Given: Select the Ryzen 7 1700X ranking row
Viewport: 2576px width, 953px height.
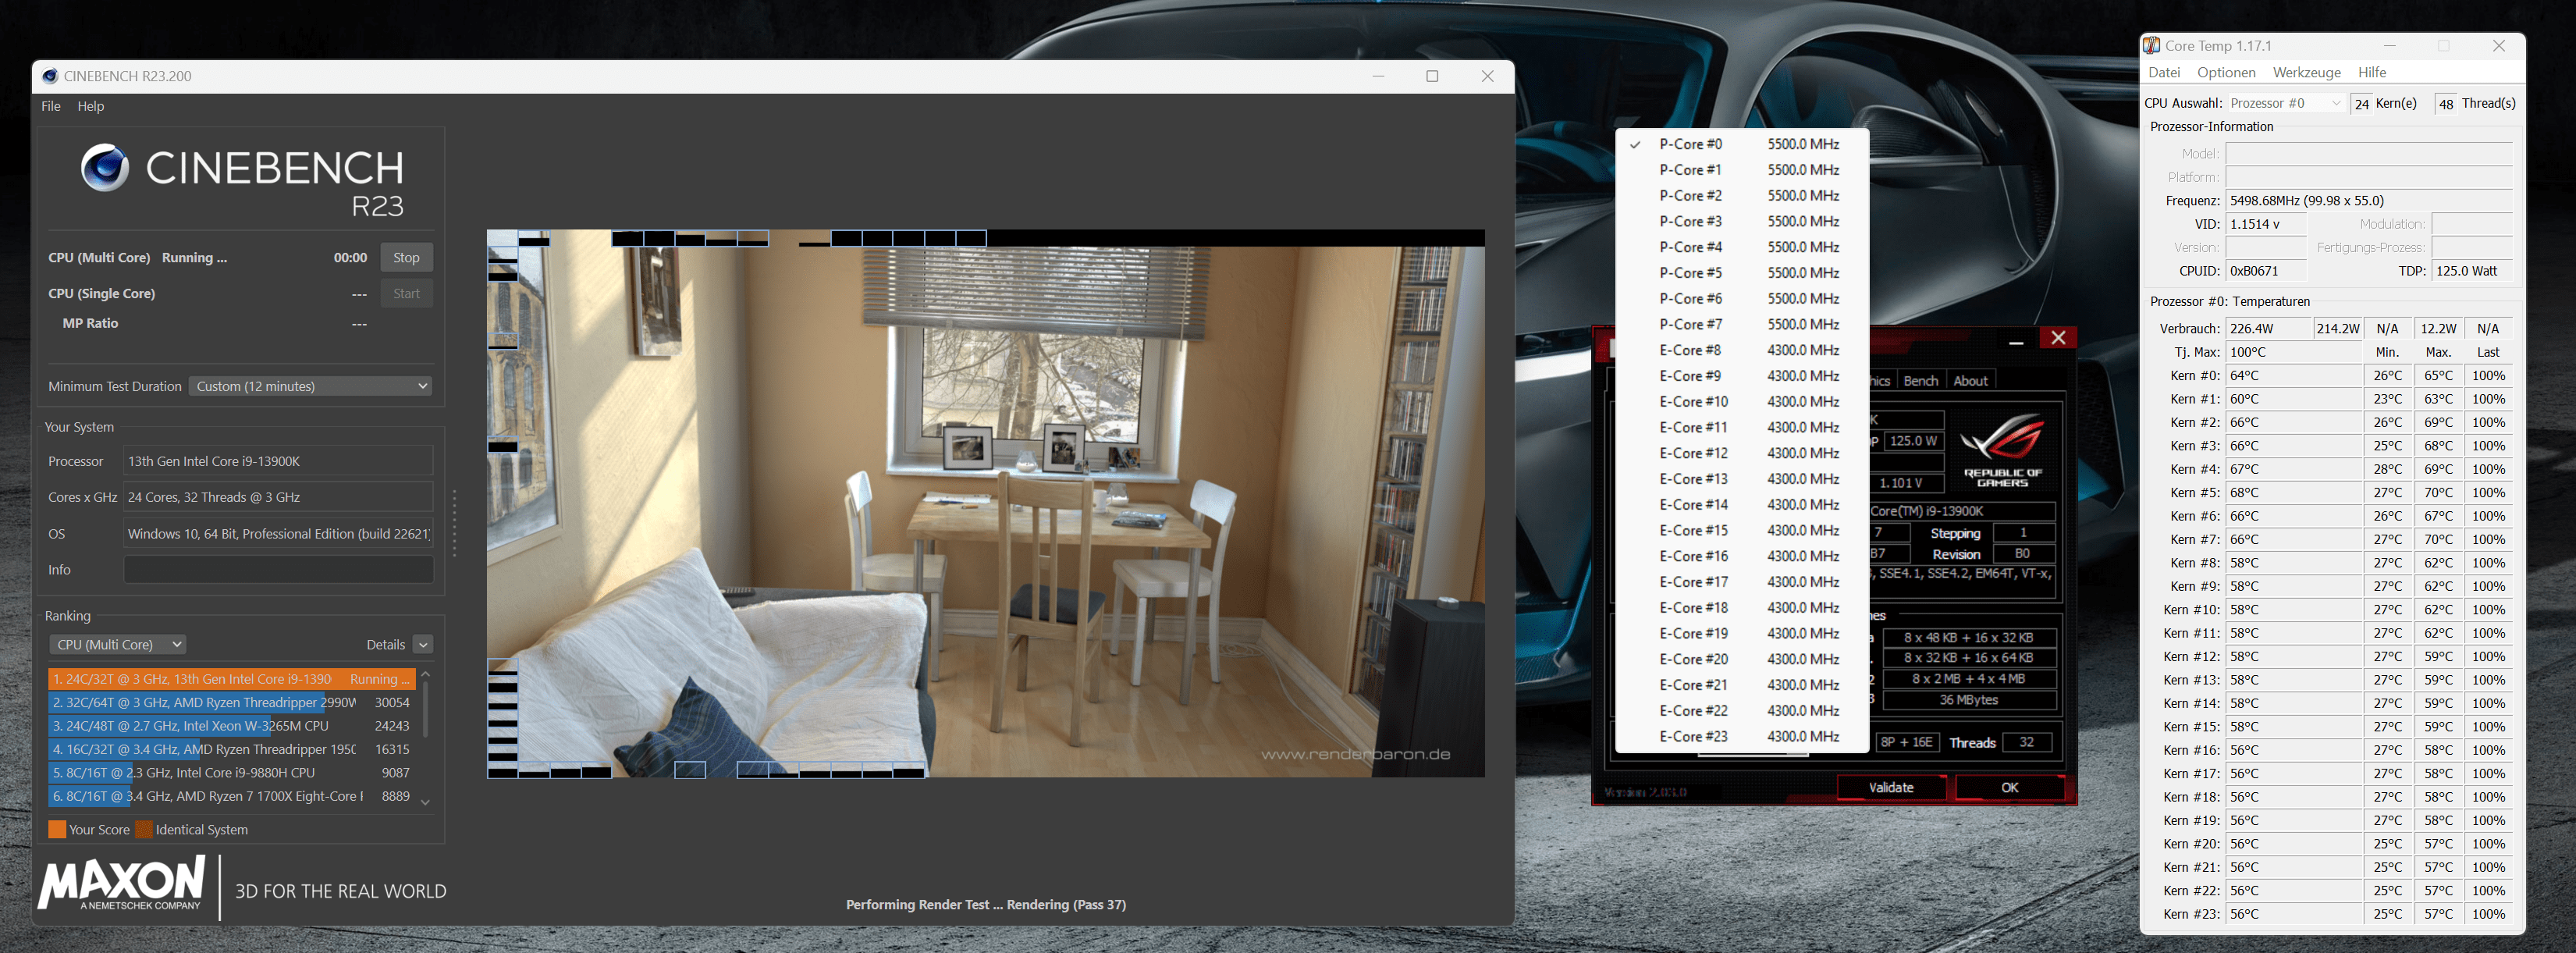Looking at the screenshot, I should 231,796.
